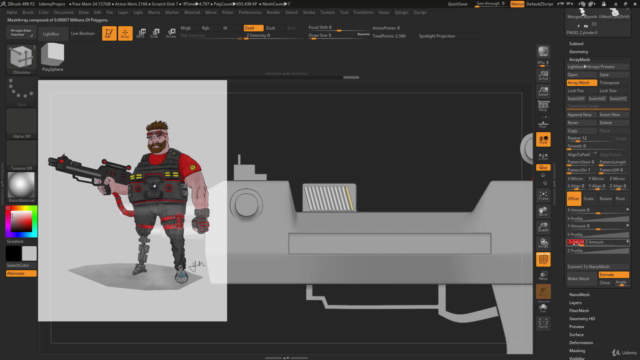Toggle the X Mirror button

(576, 178)
